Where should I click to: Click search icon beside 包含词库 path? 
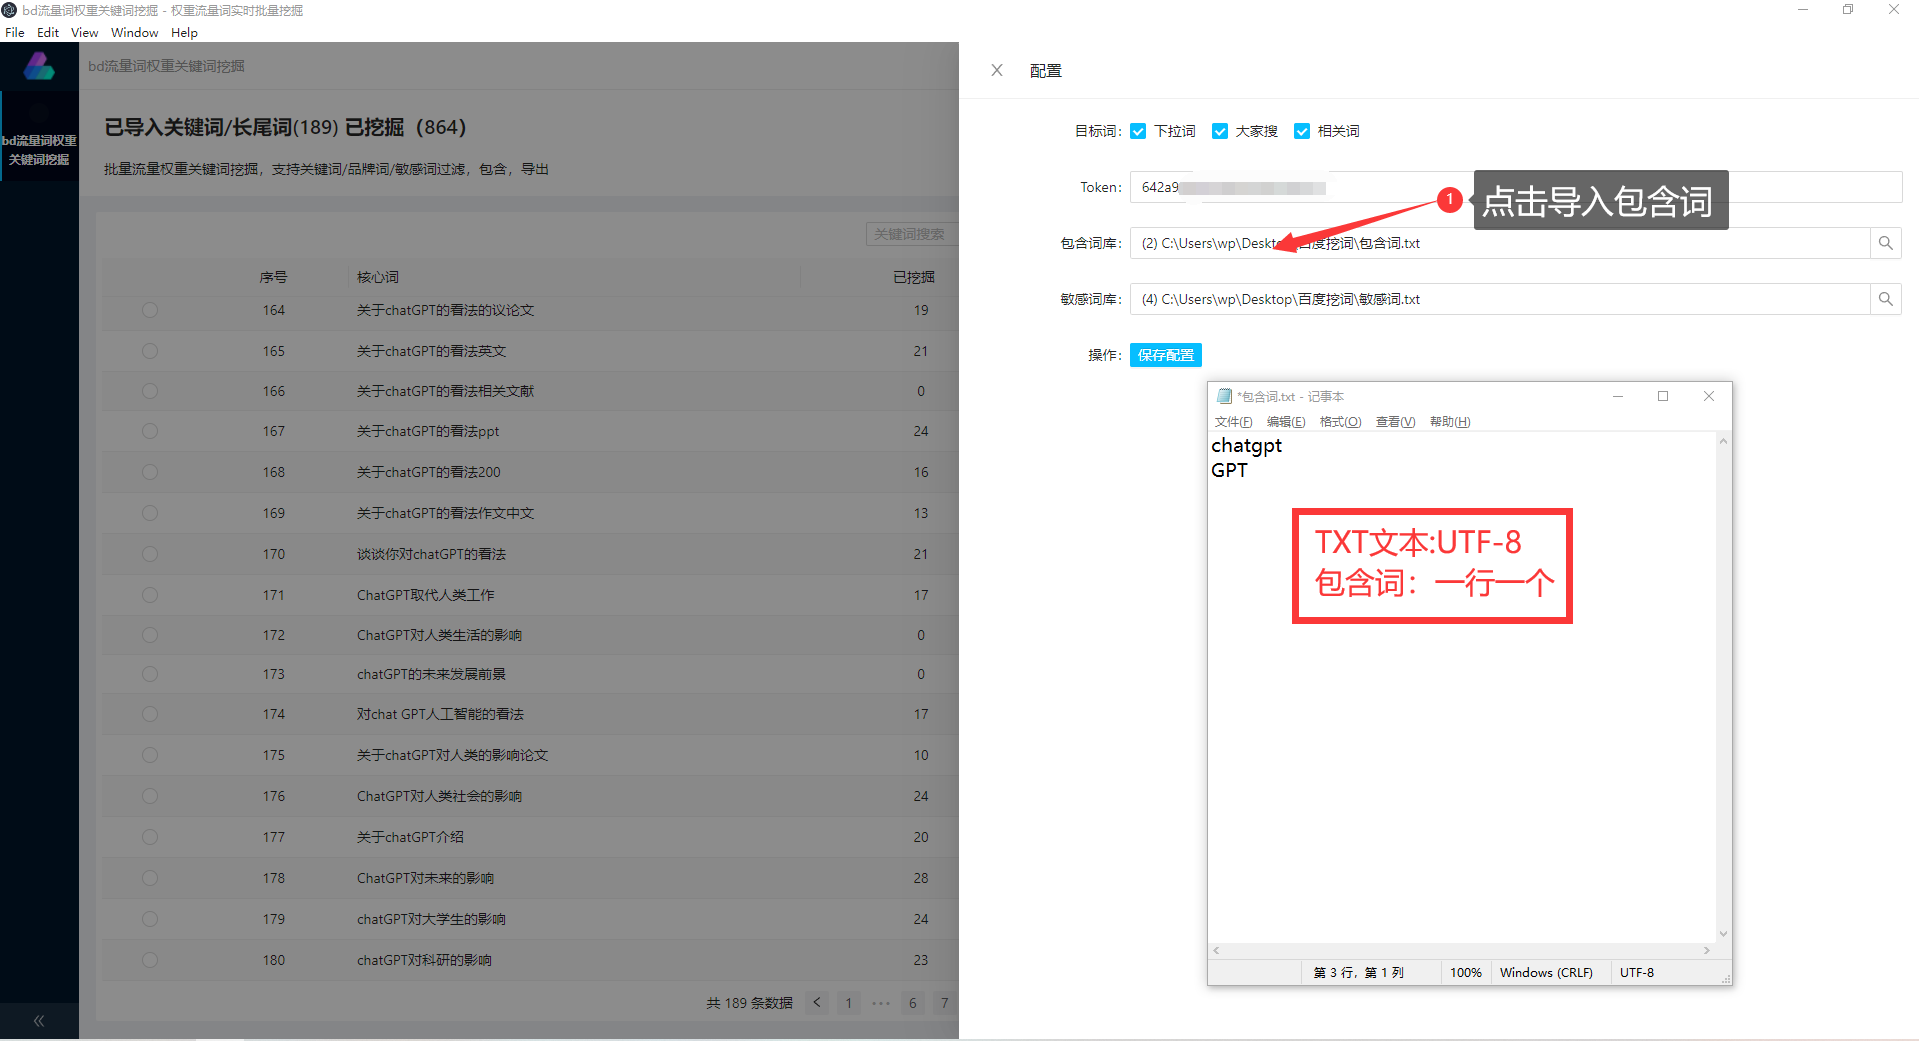tap(1885, 243)
